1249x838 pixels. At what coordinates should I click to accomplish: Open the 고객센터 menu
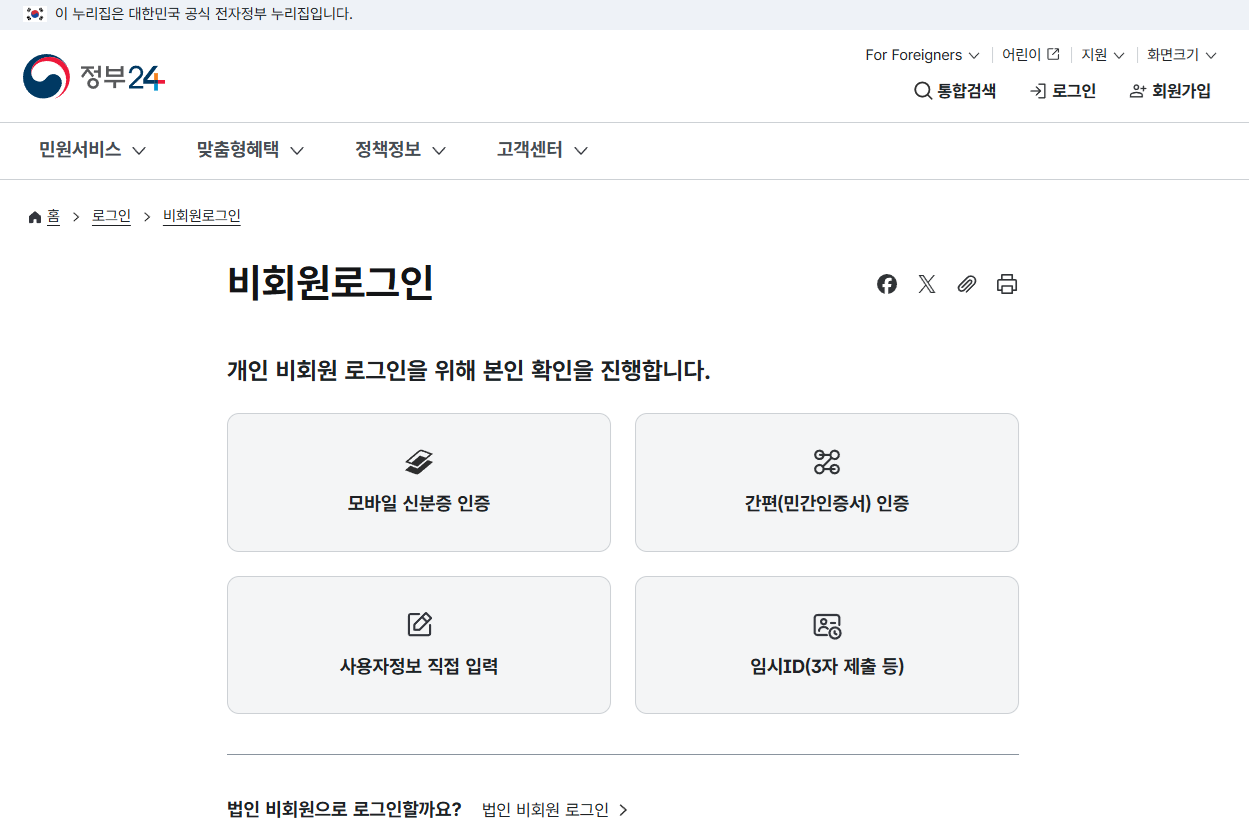point(541,150)
